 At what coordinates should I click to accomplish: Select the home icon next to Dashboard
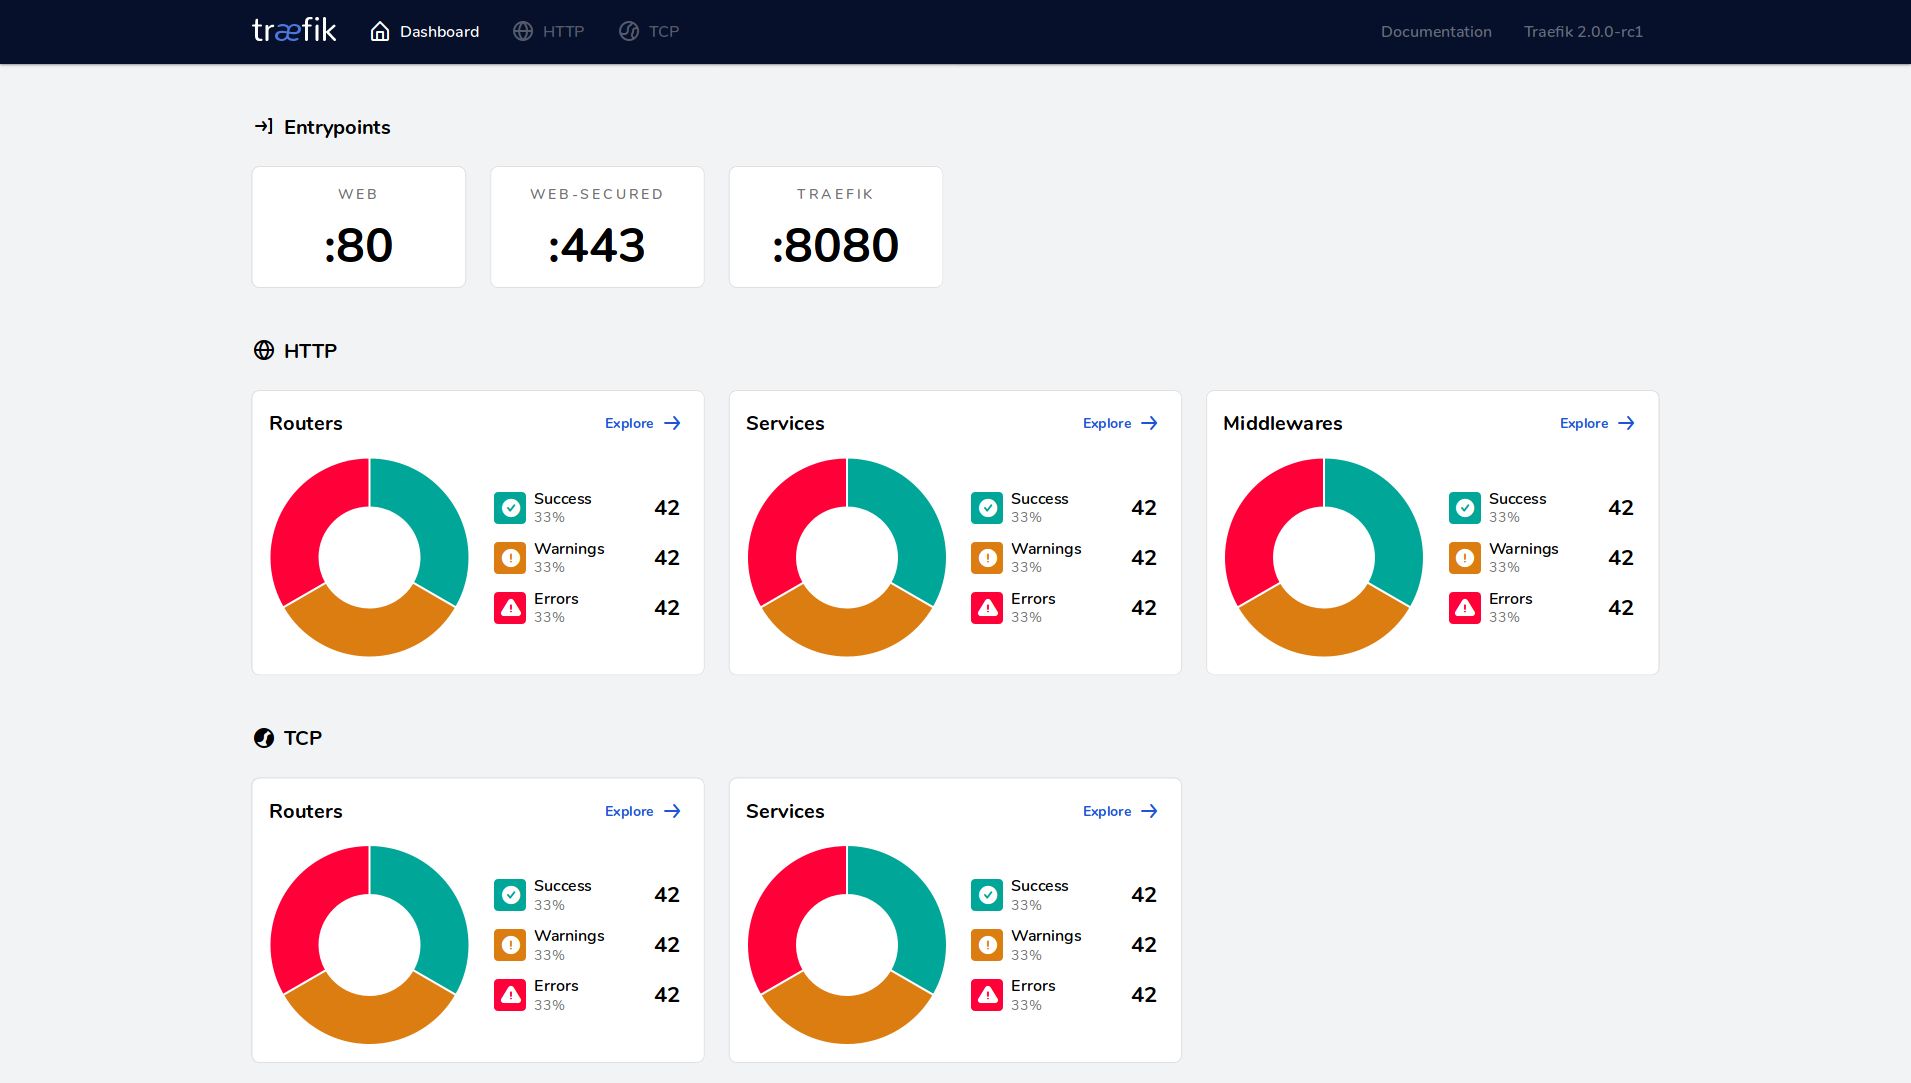pyautogui.click(x=379, y=30)
